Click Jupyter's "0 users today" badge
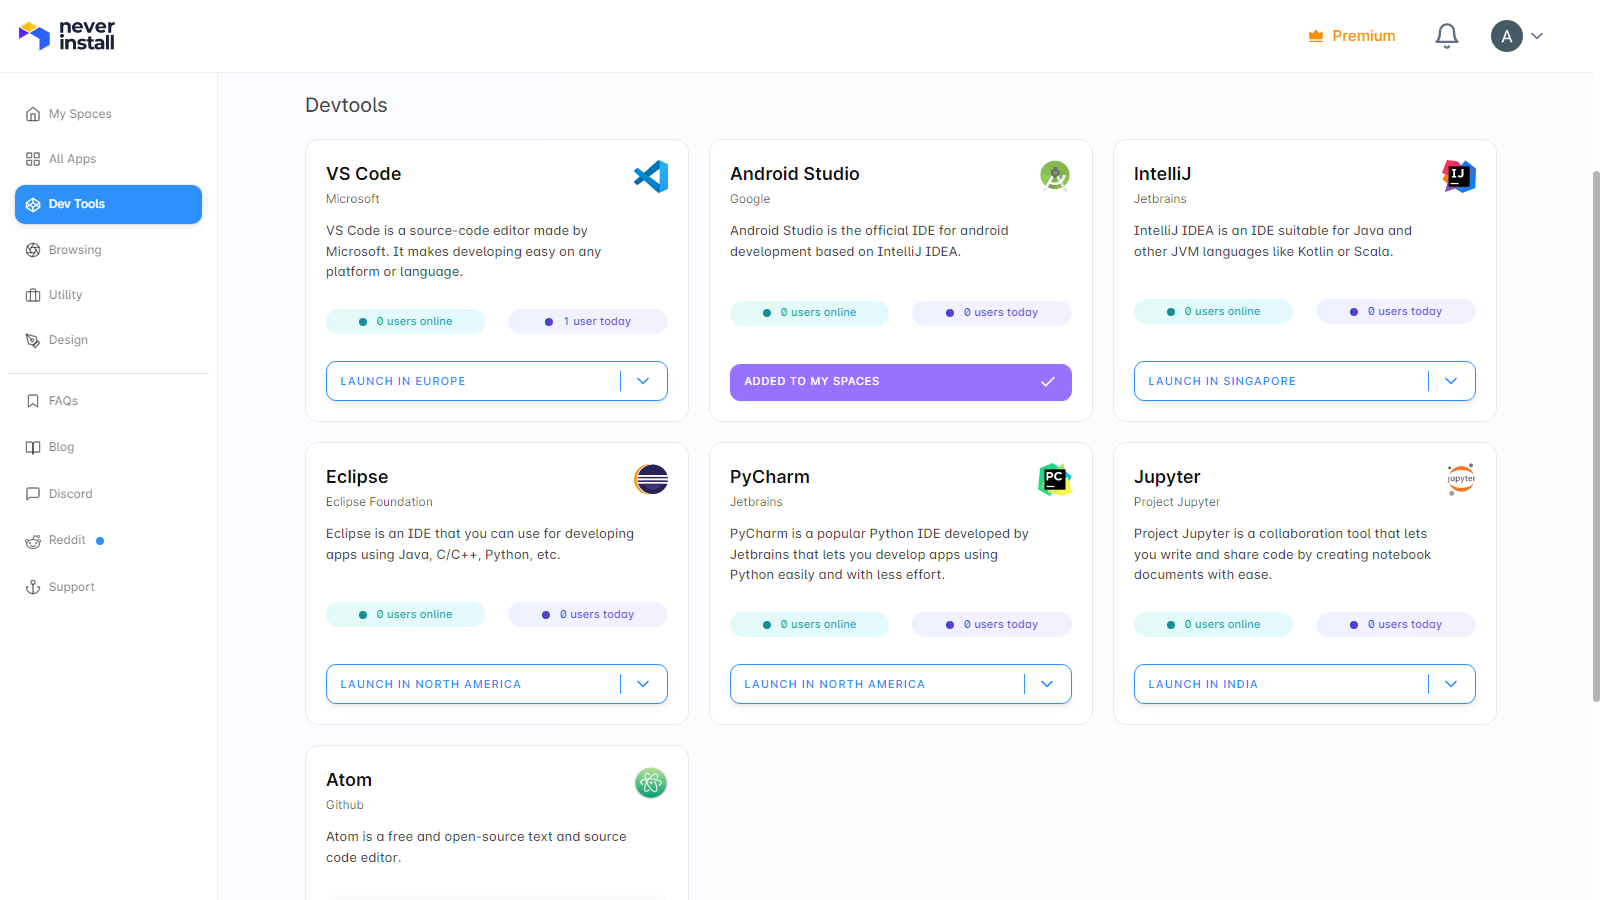This screenshot has width=1600, height=900. click(1396, 625)
